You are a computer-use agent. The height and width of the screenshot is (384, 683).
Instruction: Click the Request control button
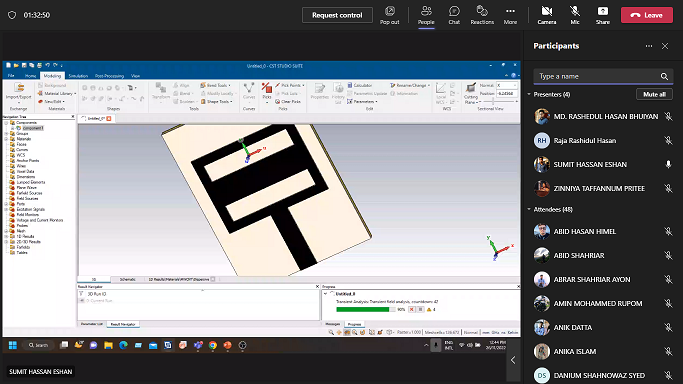click(337, 15)
